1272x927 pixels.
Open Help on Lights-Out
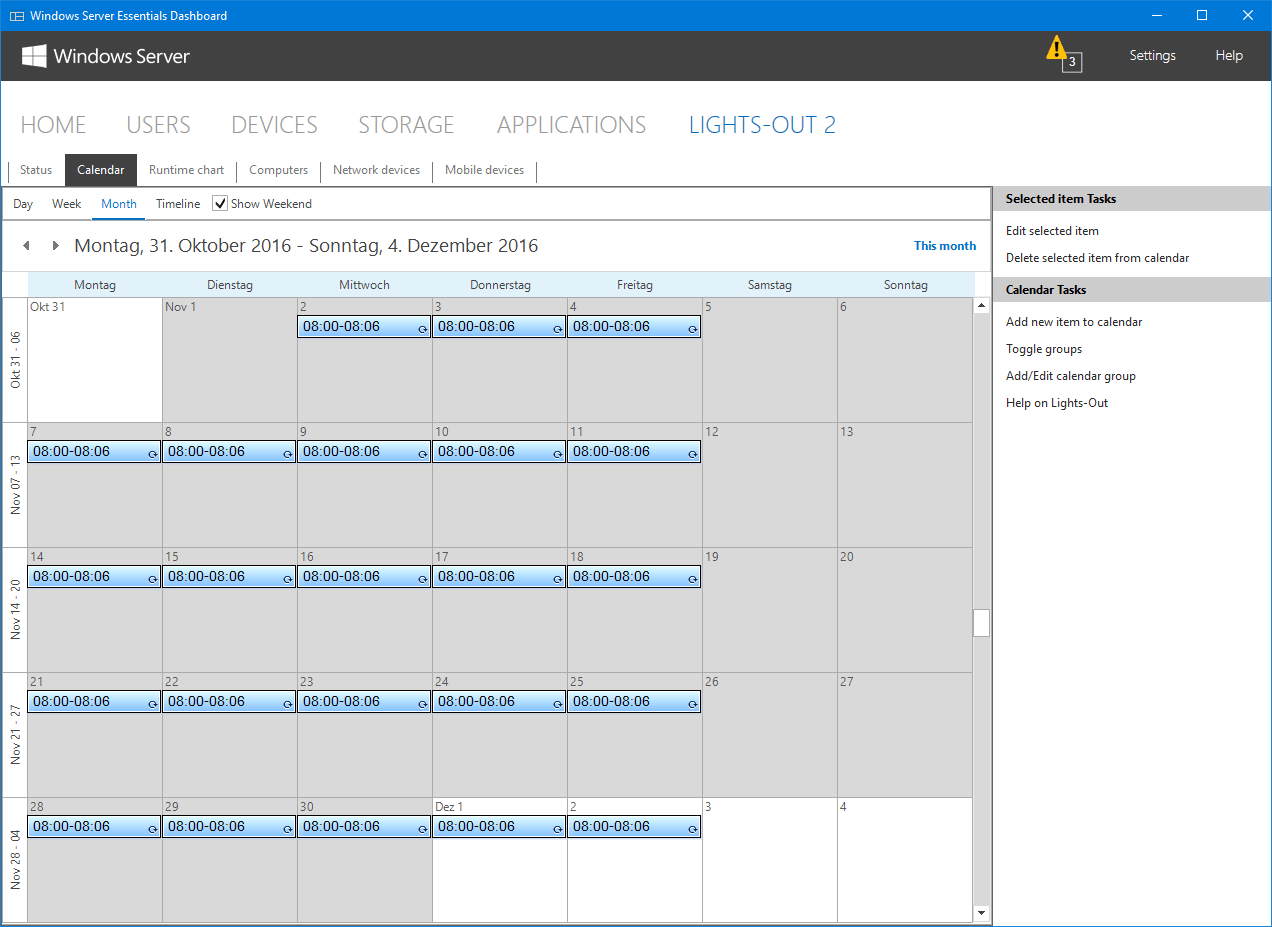(1057, 403)
